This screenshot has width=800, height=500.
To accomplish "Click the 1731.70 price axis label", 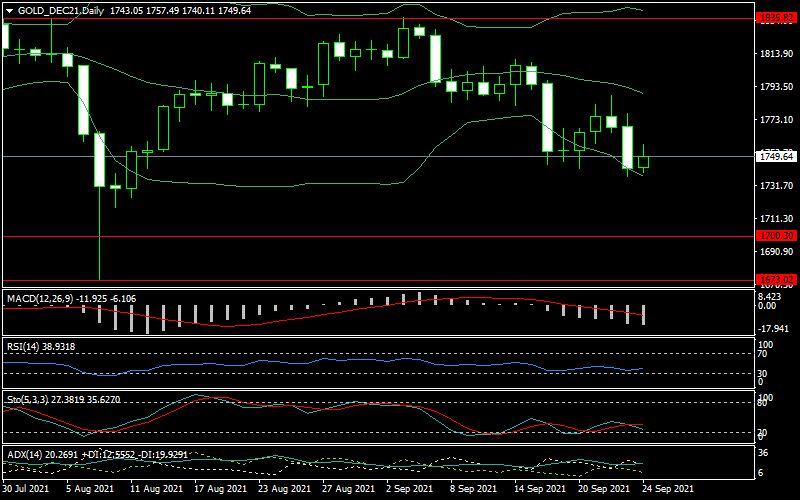I will 776,186.
